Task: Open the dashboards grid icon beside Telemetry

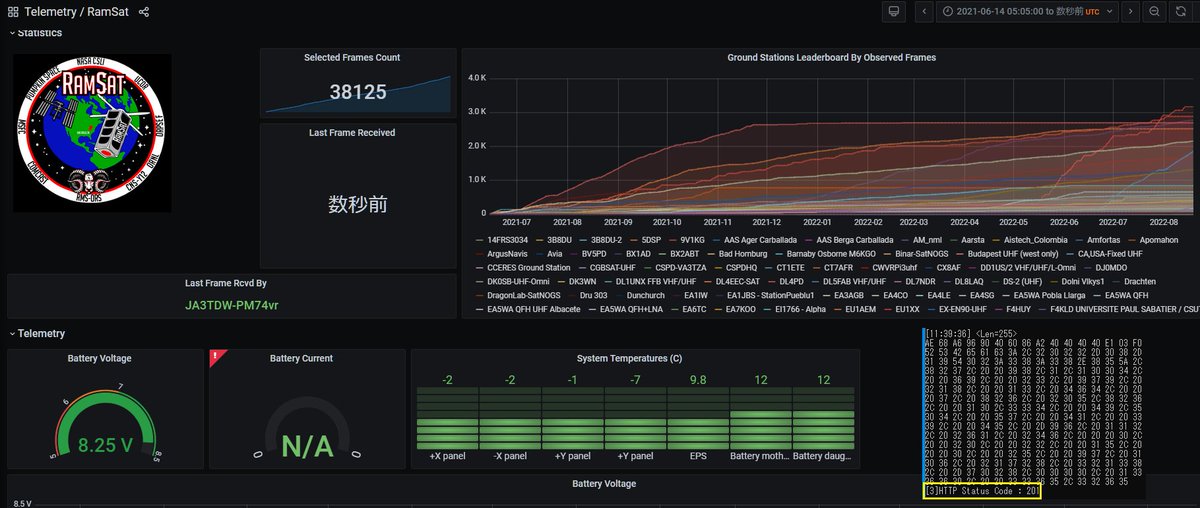Action: click(13, 12)
